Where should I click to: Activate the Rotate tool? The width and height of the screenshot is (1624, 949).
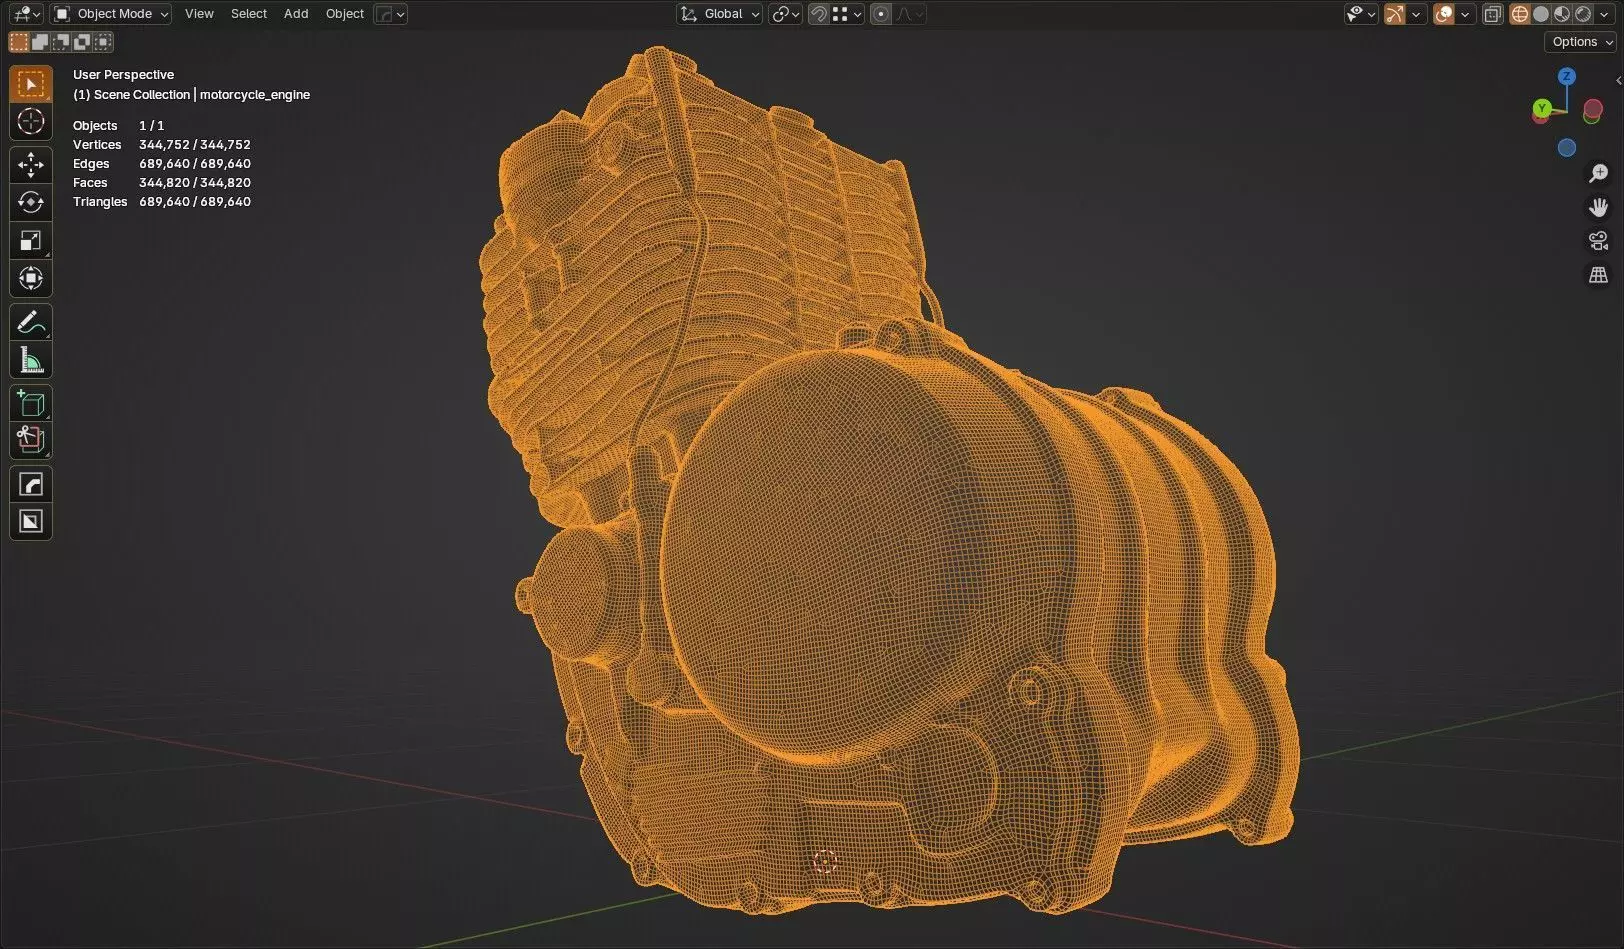tap(31, 203)
